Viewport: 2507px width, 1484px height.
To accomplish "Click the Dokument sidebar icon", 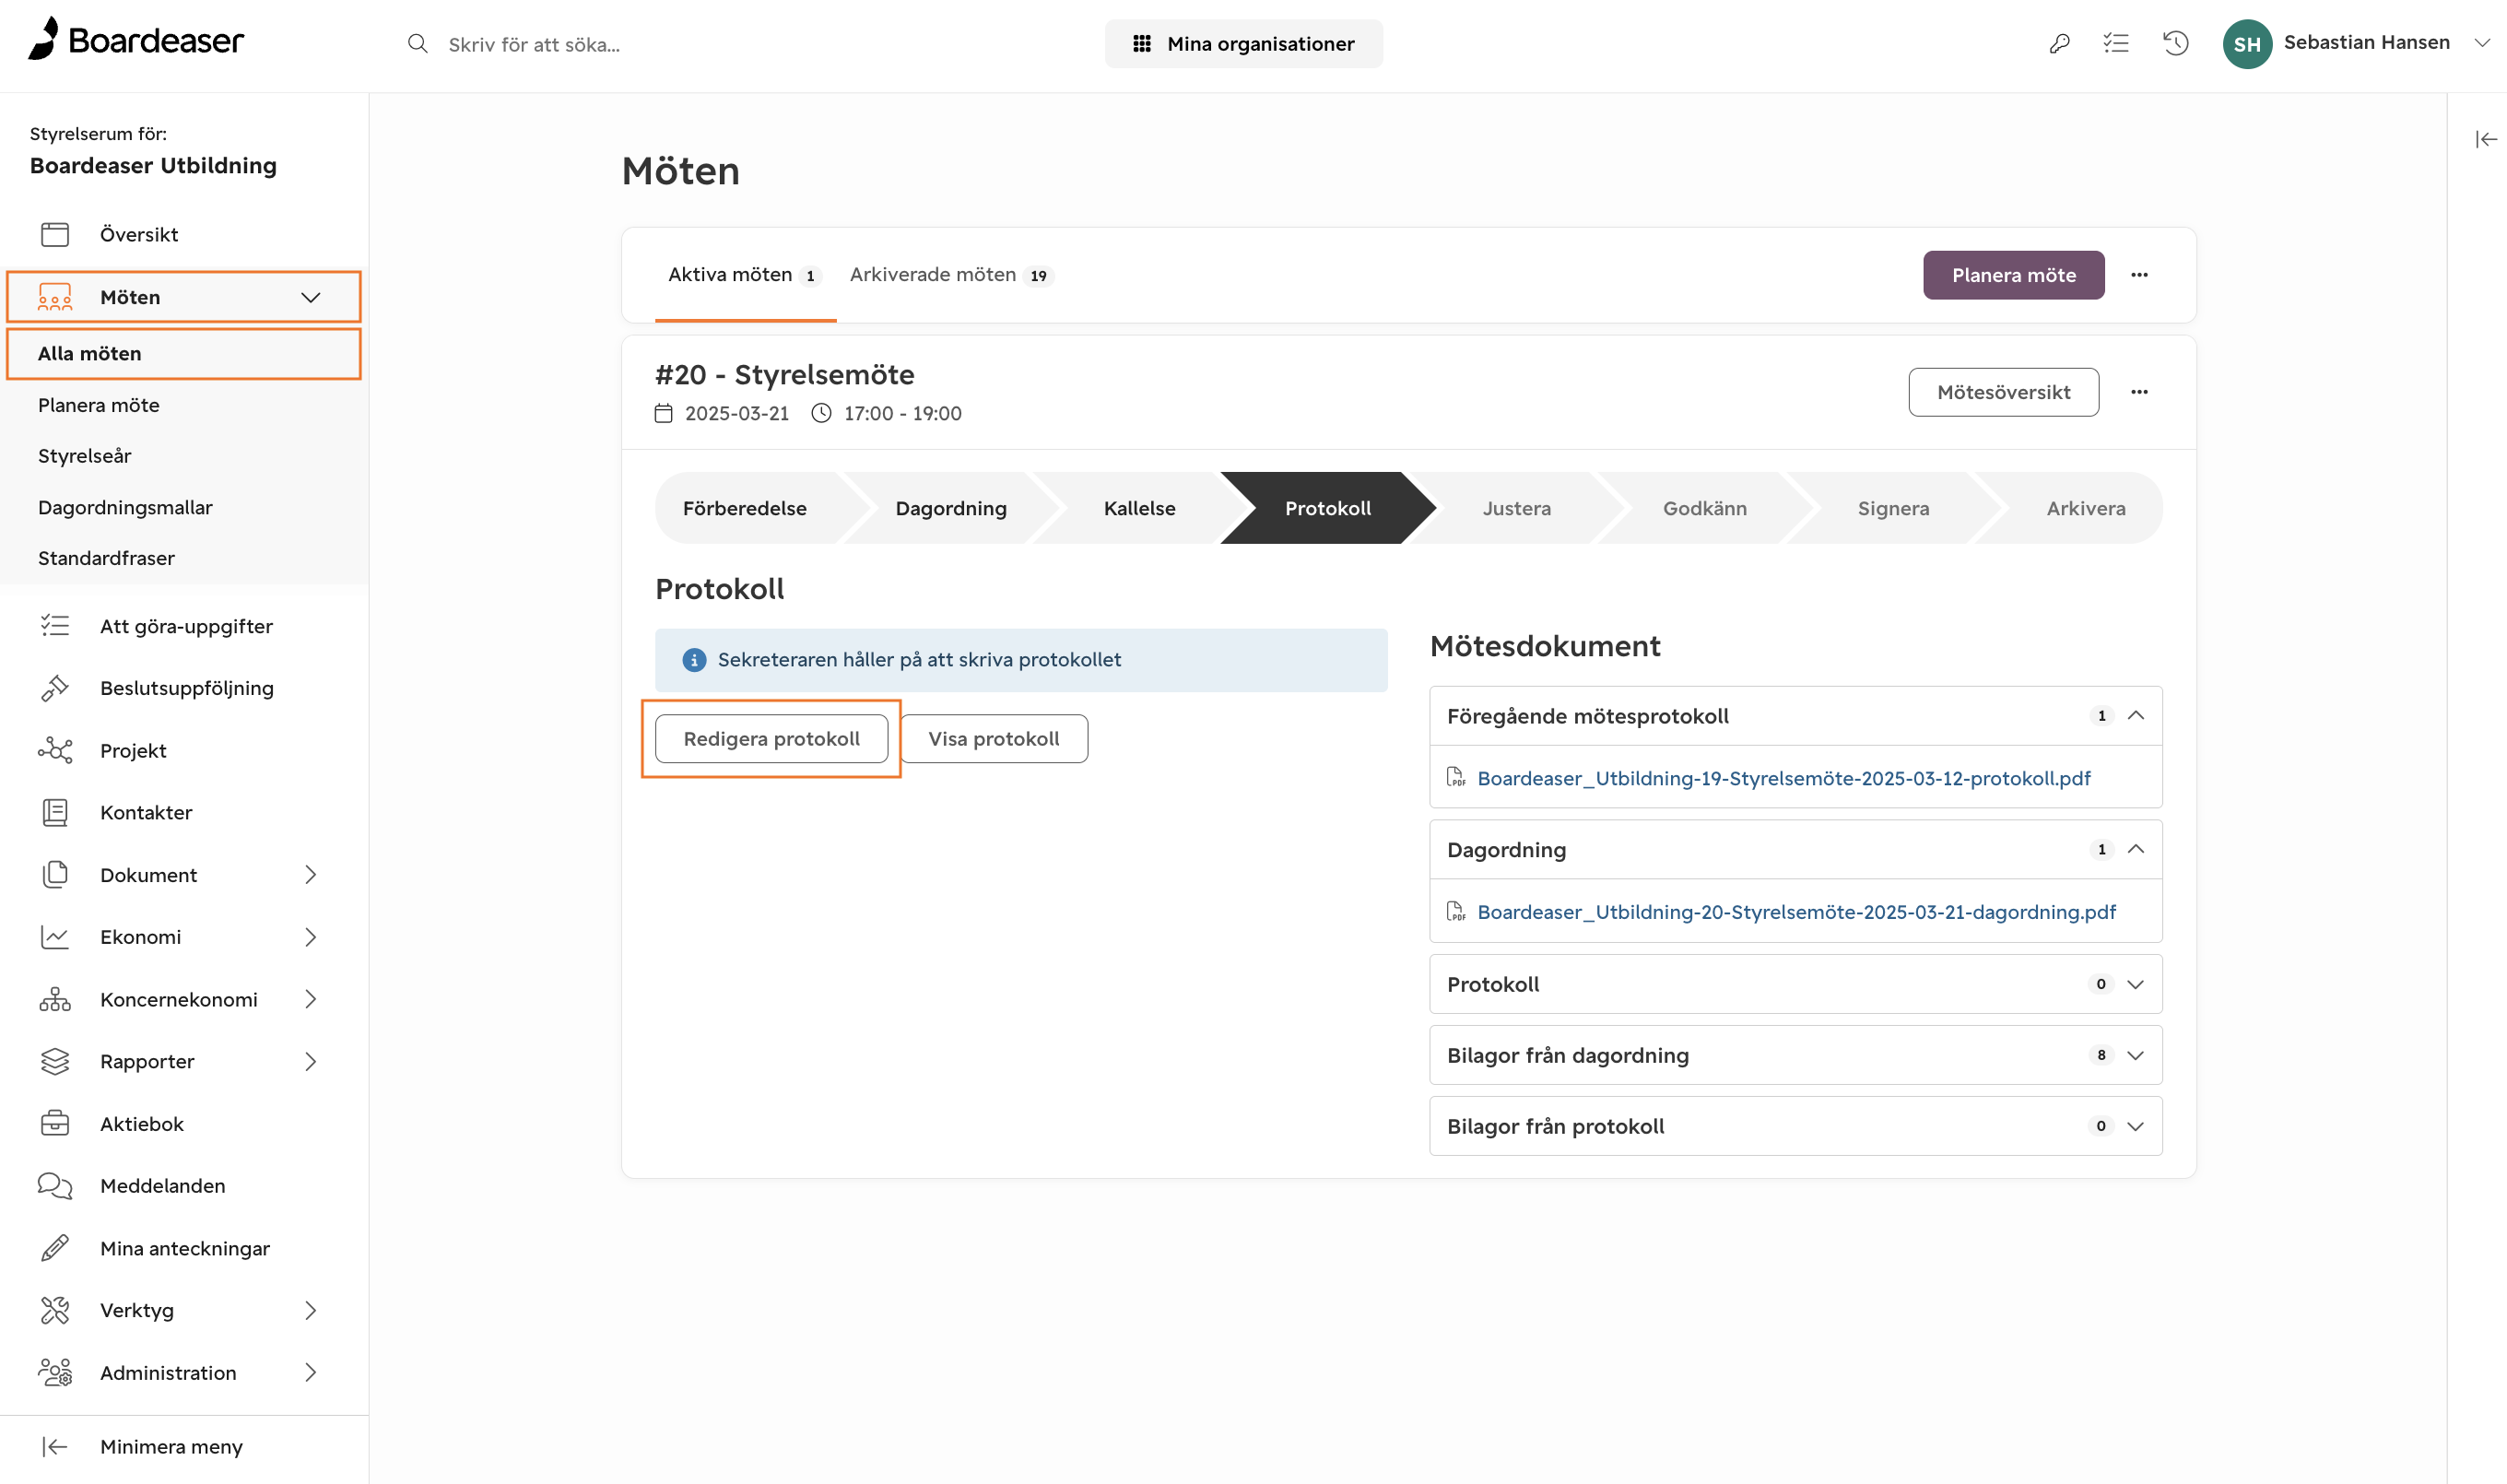I will tap(55, 875).
